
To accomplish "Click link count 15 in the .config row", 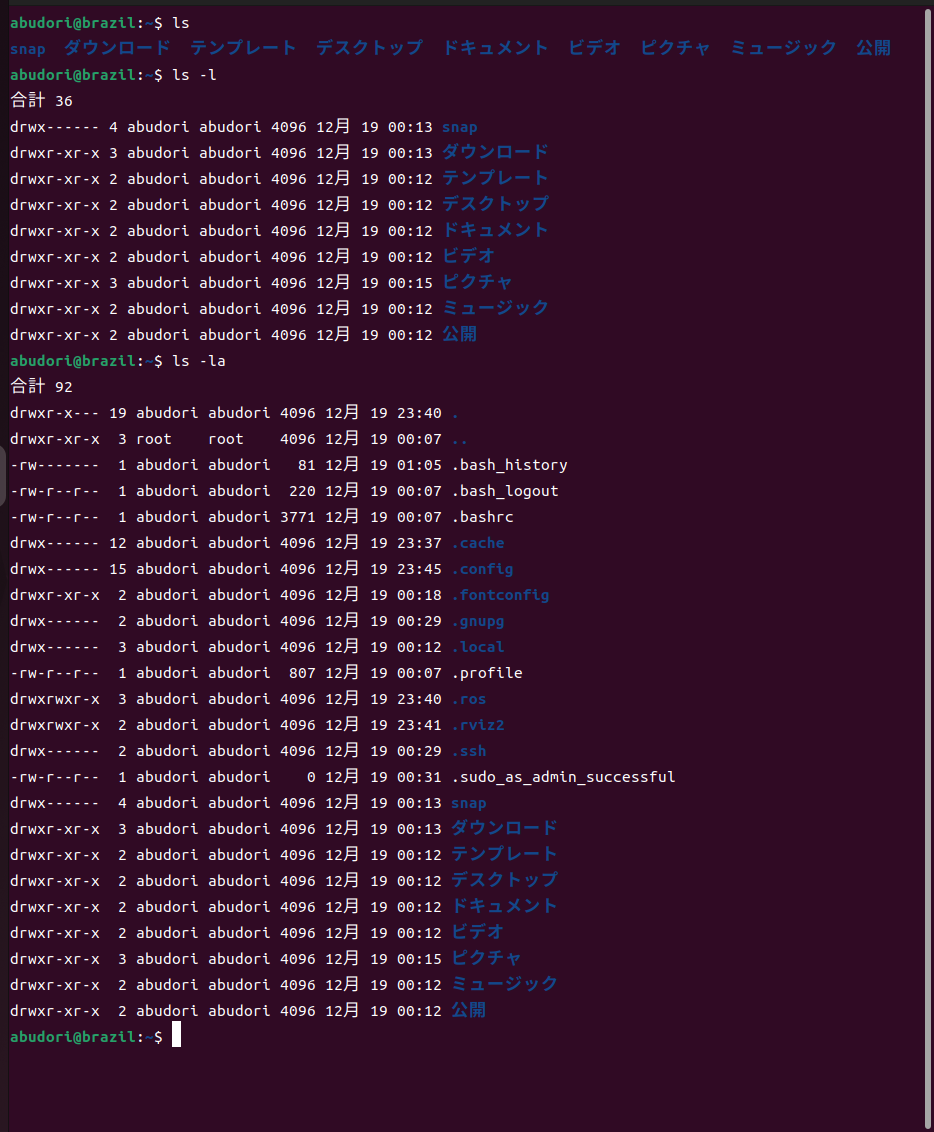I will click(118, 569).
